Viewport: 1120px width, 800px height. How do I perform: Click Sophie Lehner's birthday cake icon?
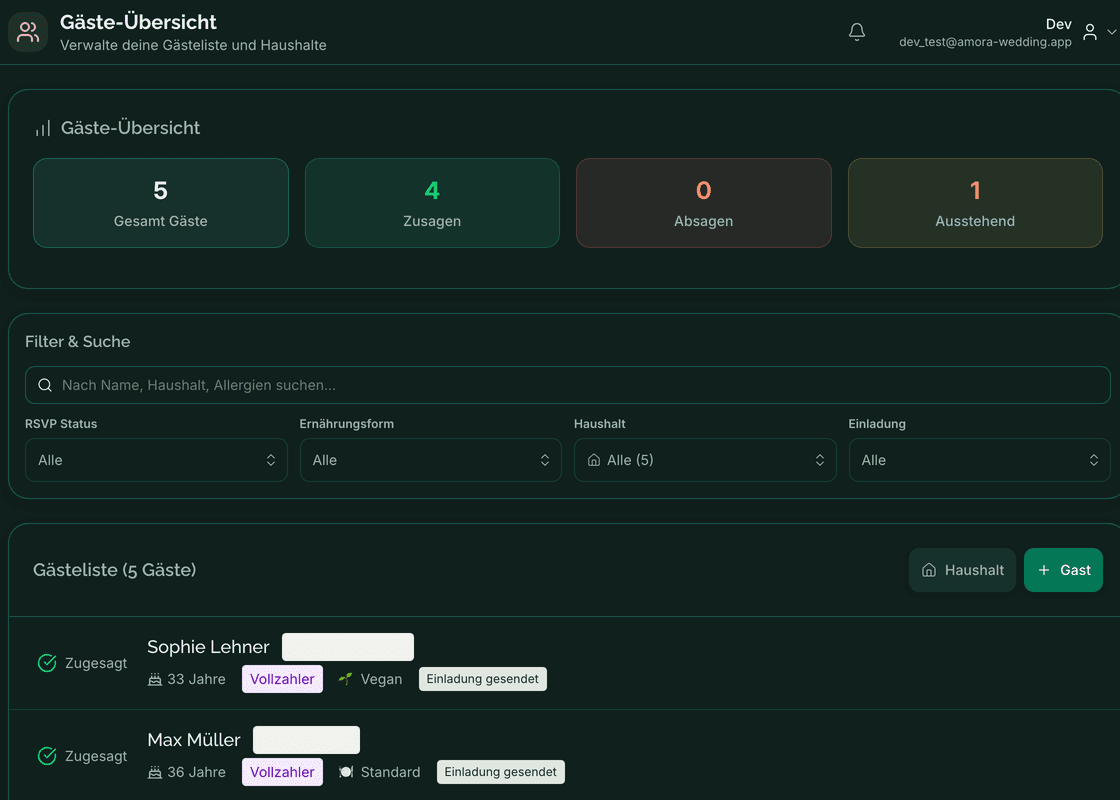154,679
